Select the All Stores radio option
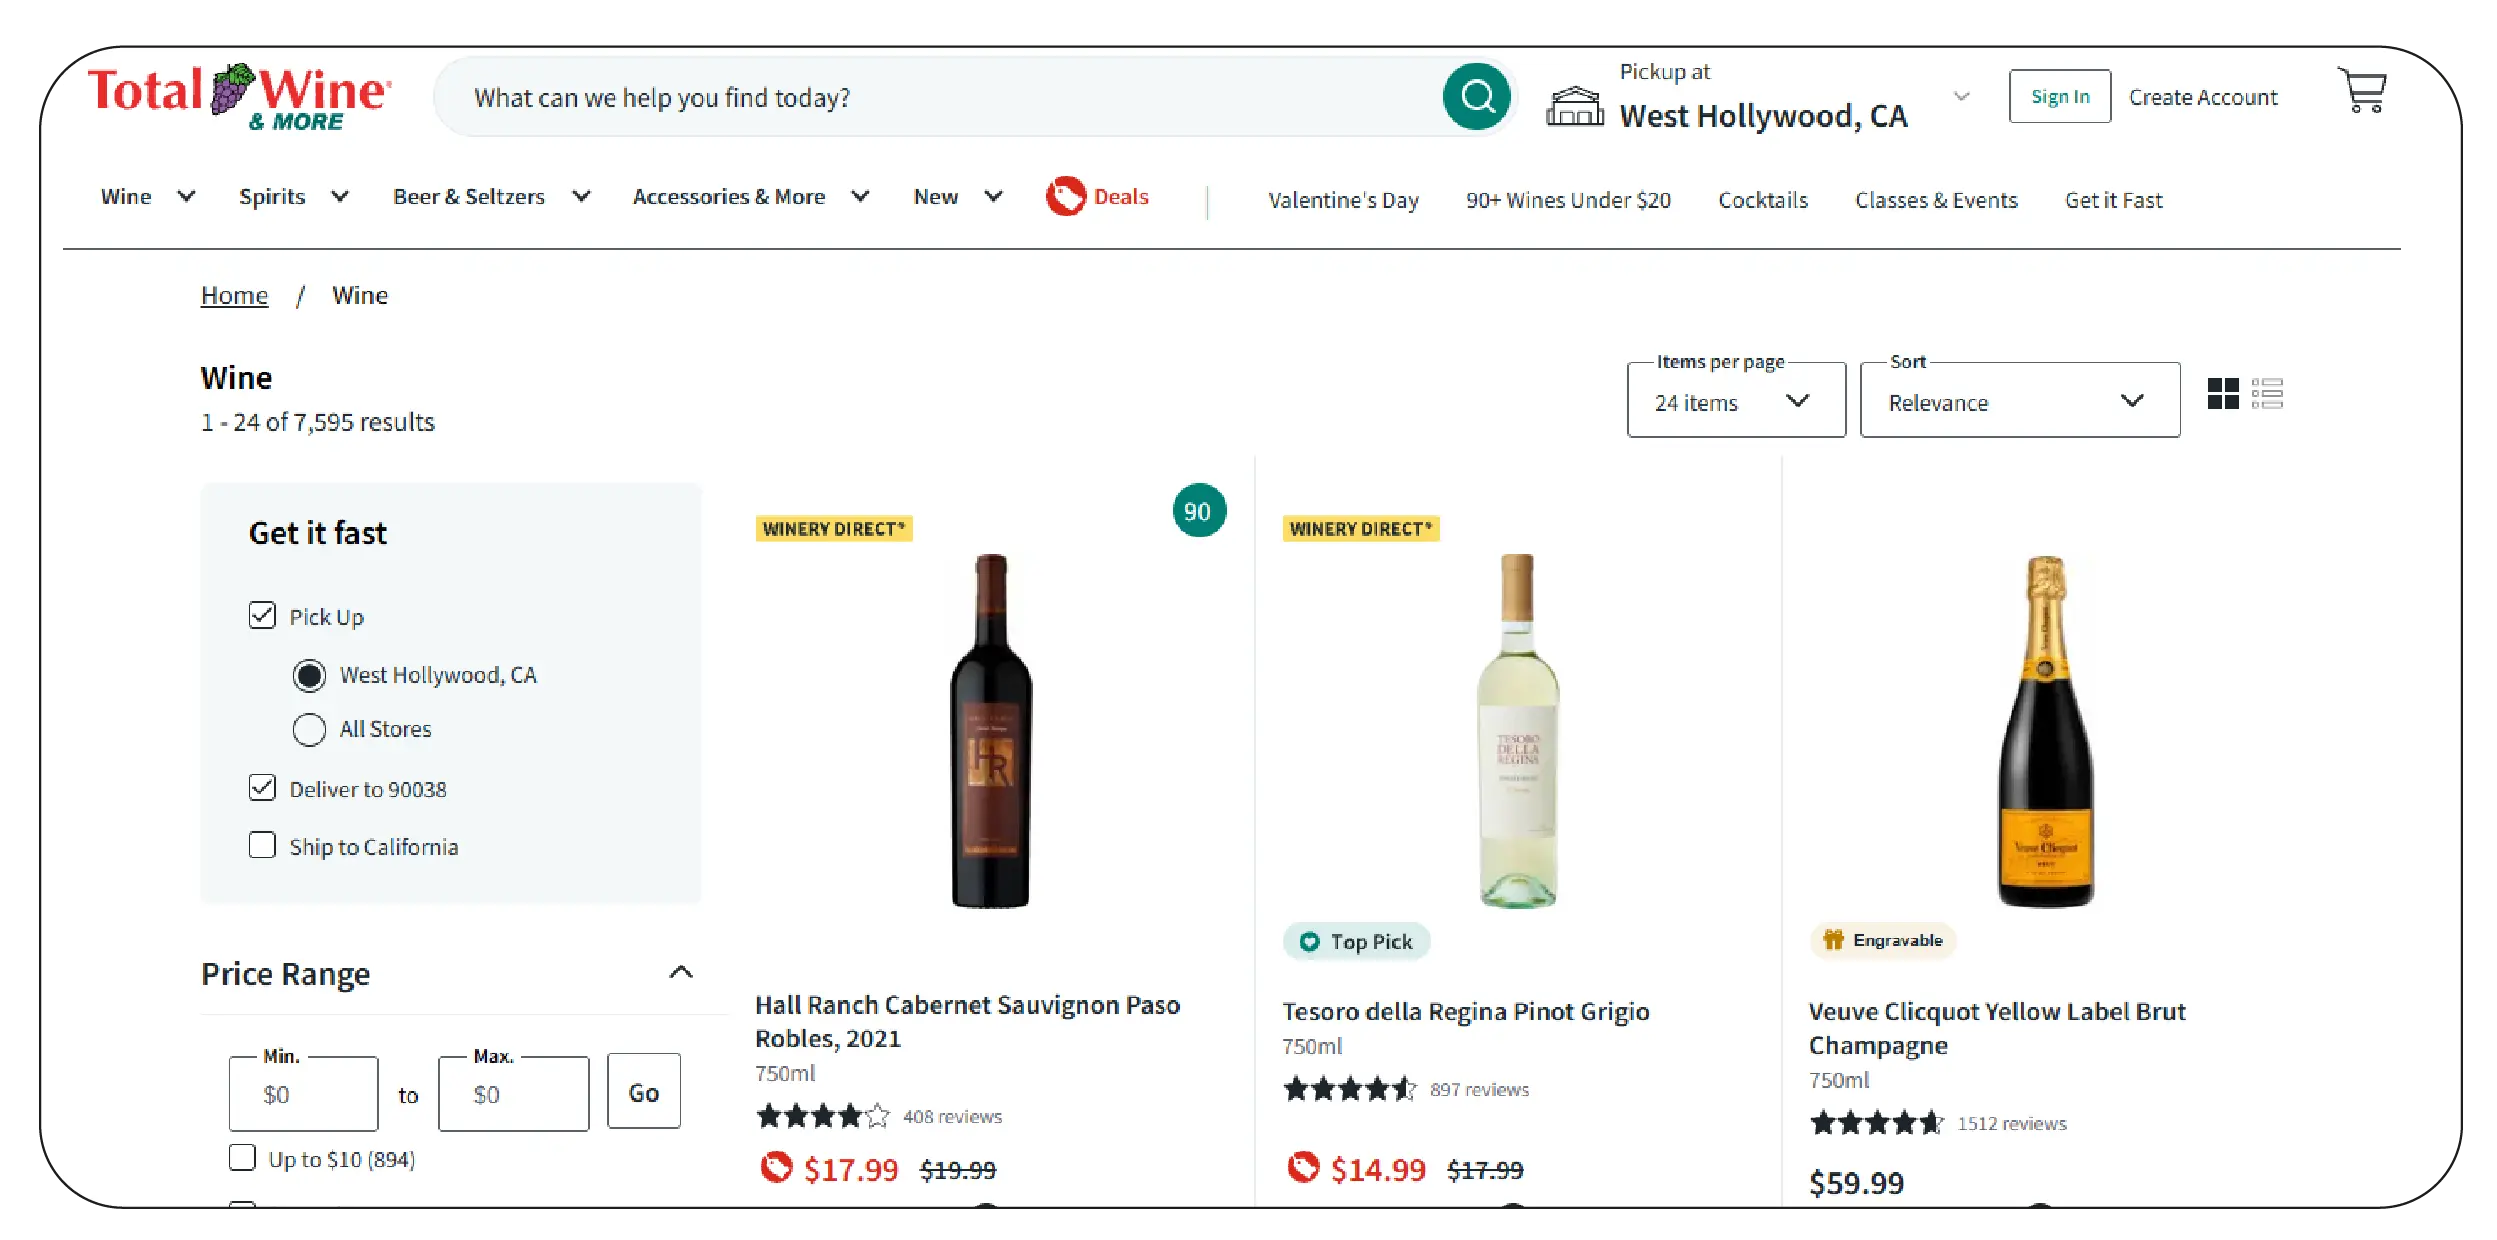The height and width of the screenshot is (1240, 2497). click(310, 729)
